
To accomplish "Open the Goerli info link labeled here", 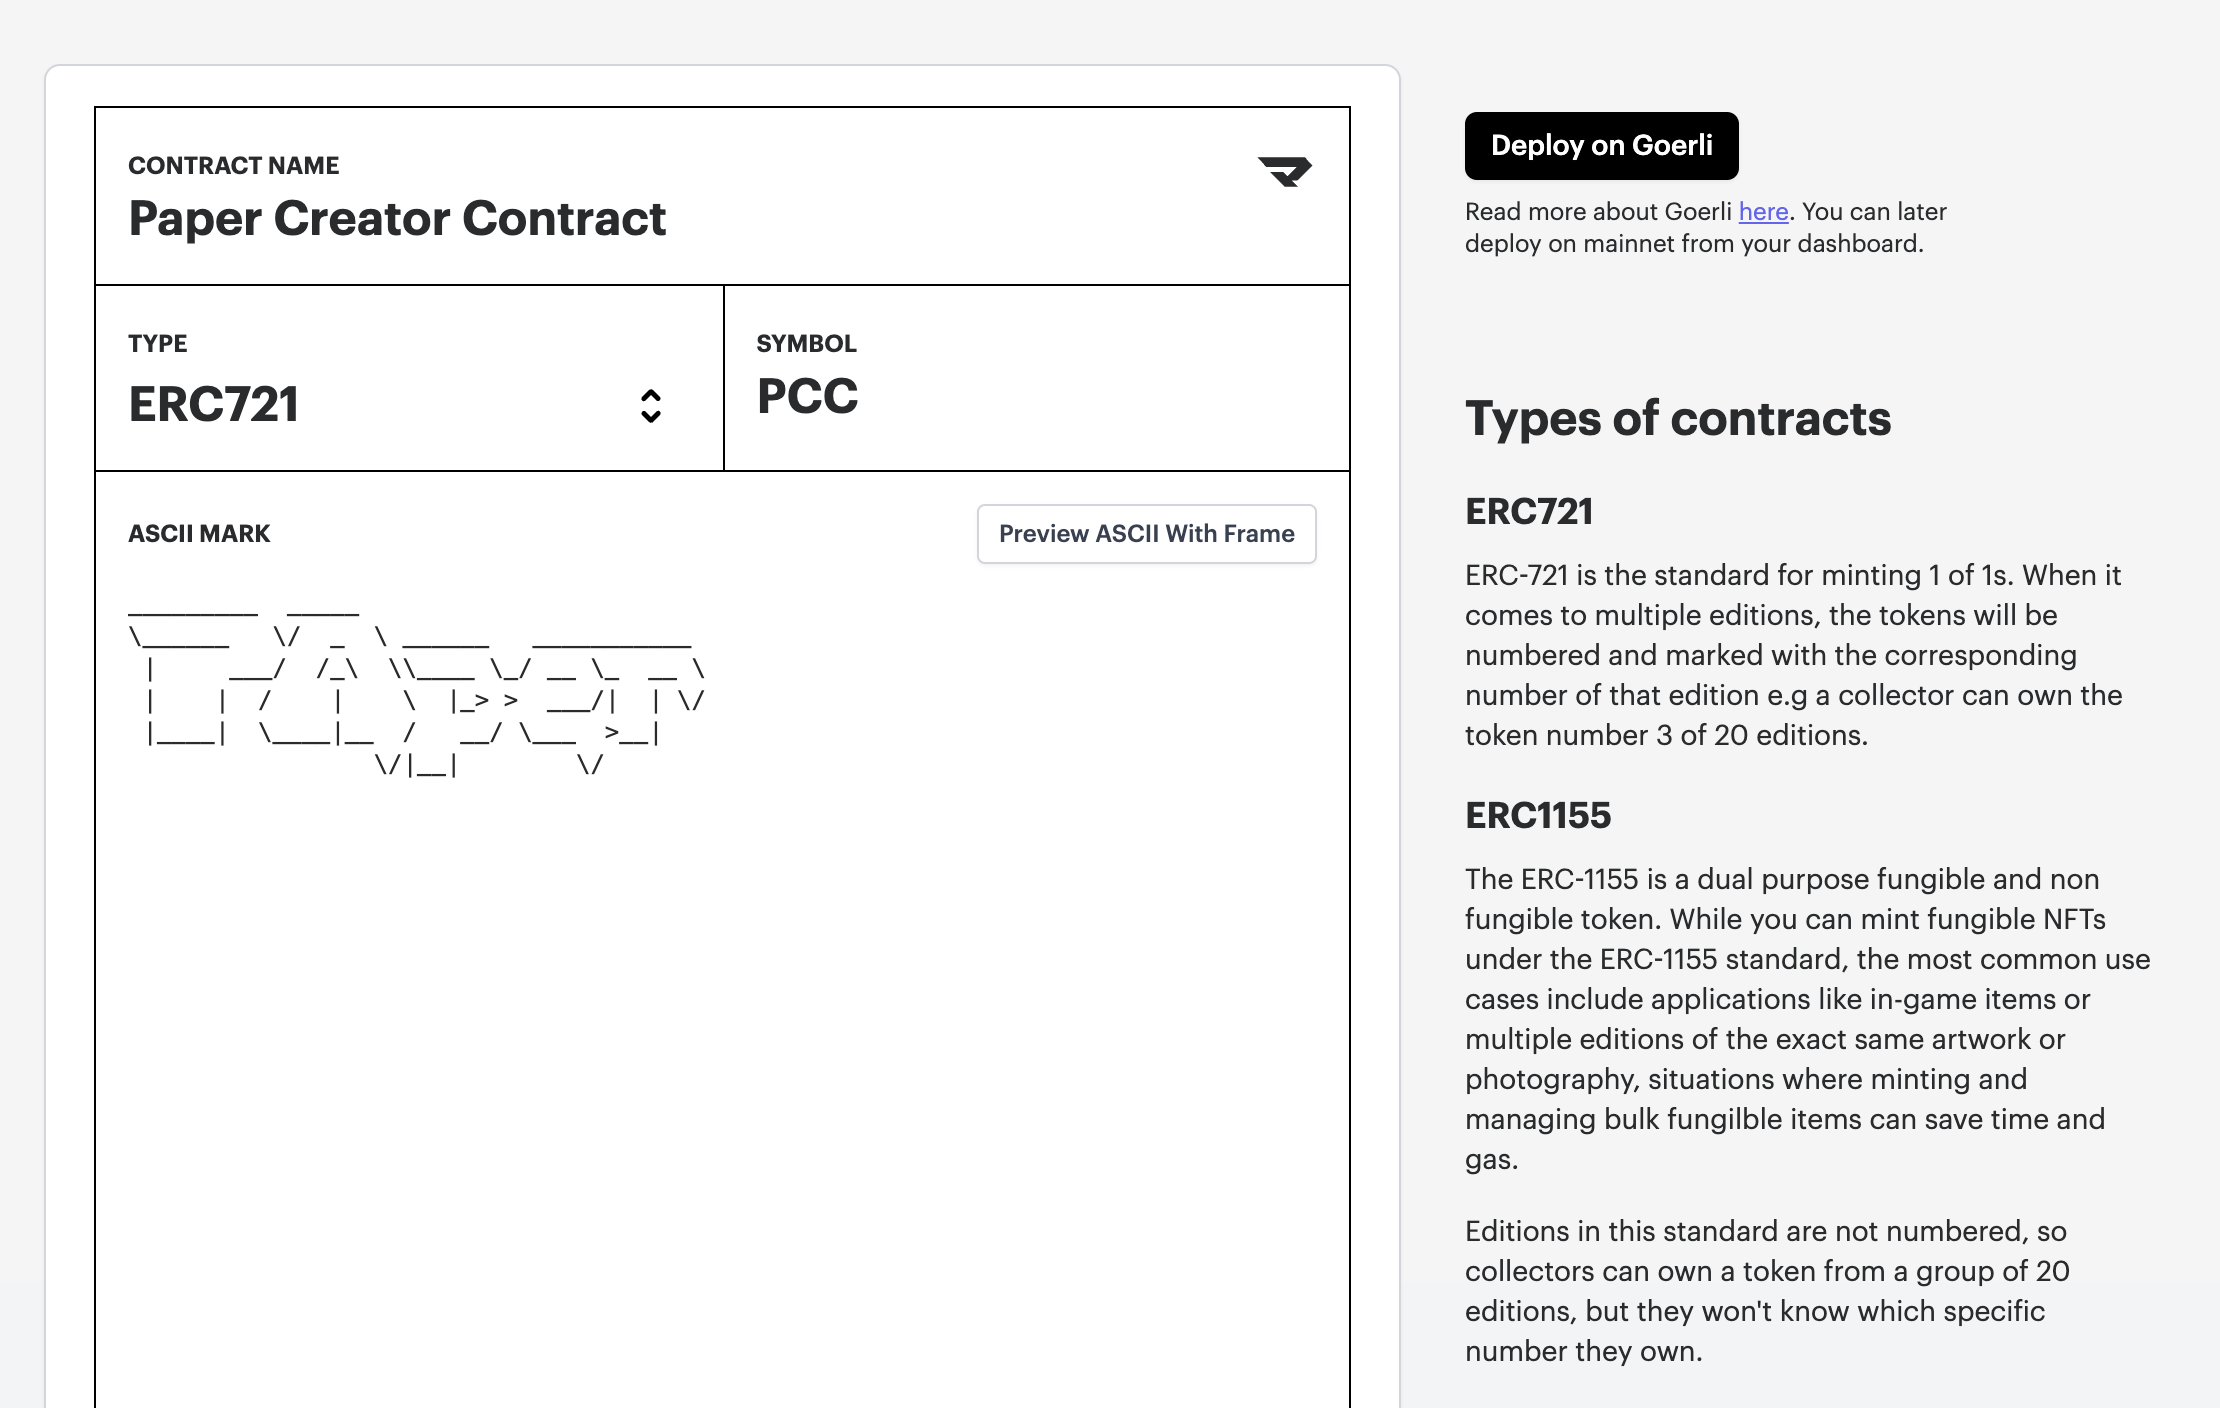I will click(1763, 212).
